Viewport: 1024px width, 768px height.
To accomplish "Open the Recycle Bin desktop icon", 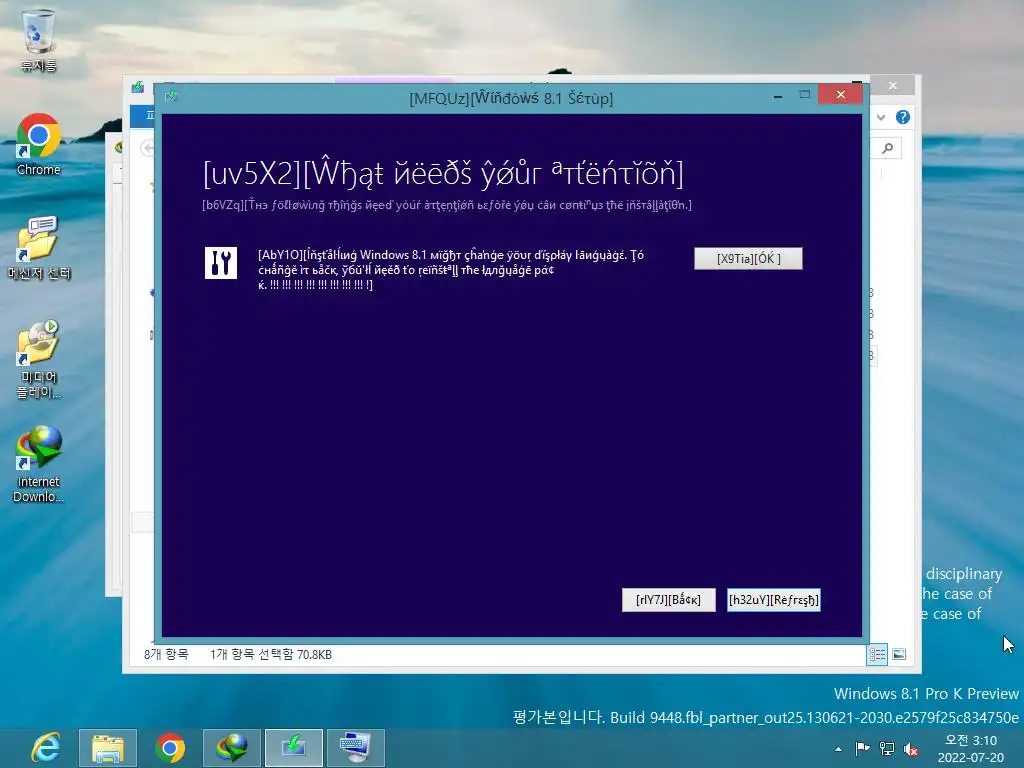I will pos(39,39).
